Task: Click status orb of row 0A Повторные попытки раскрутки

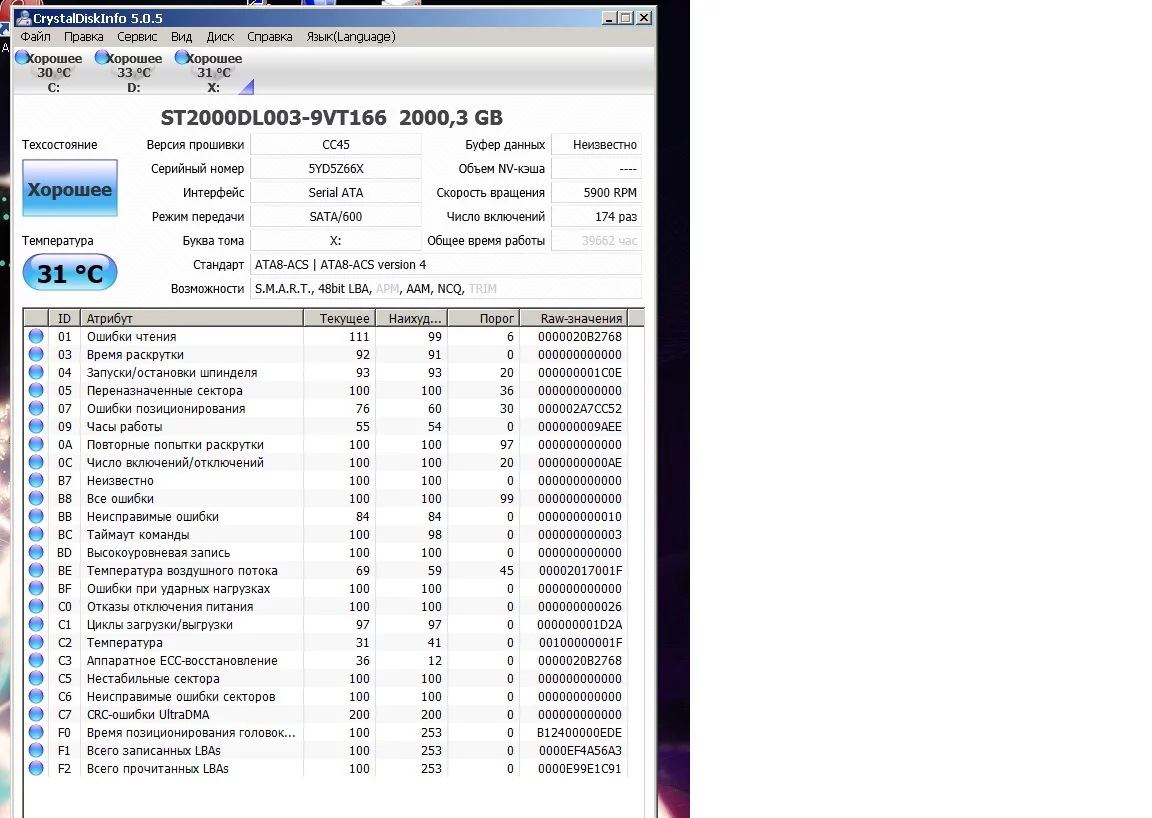Action: click(36, 444)
